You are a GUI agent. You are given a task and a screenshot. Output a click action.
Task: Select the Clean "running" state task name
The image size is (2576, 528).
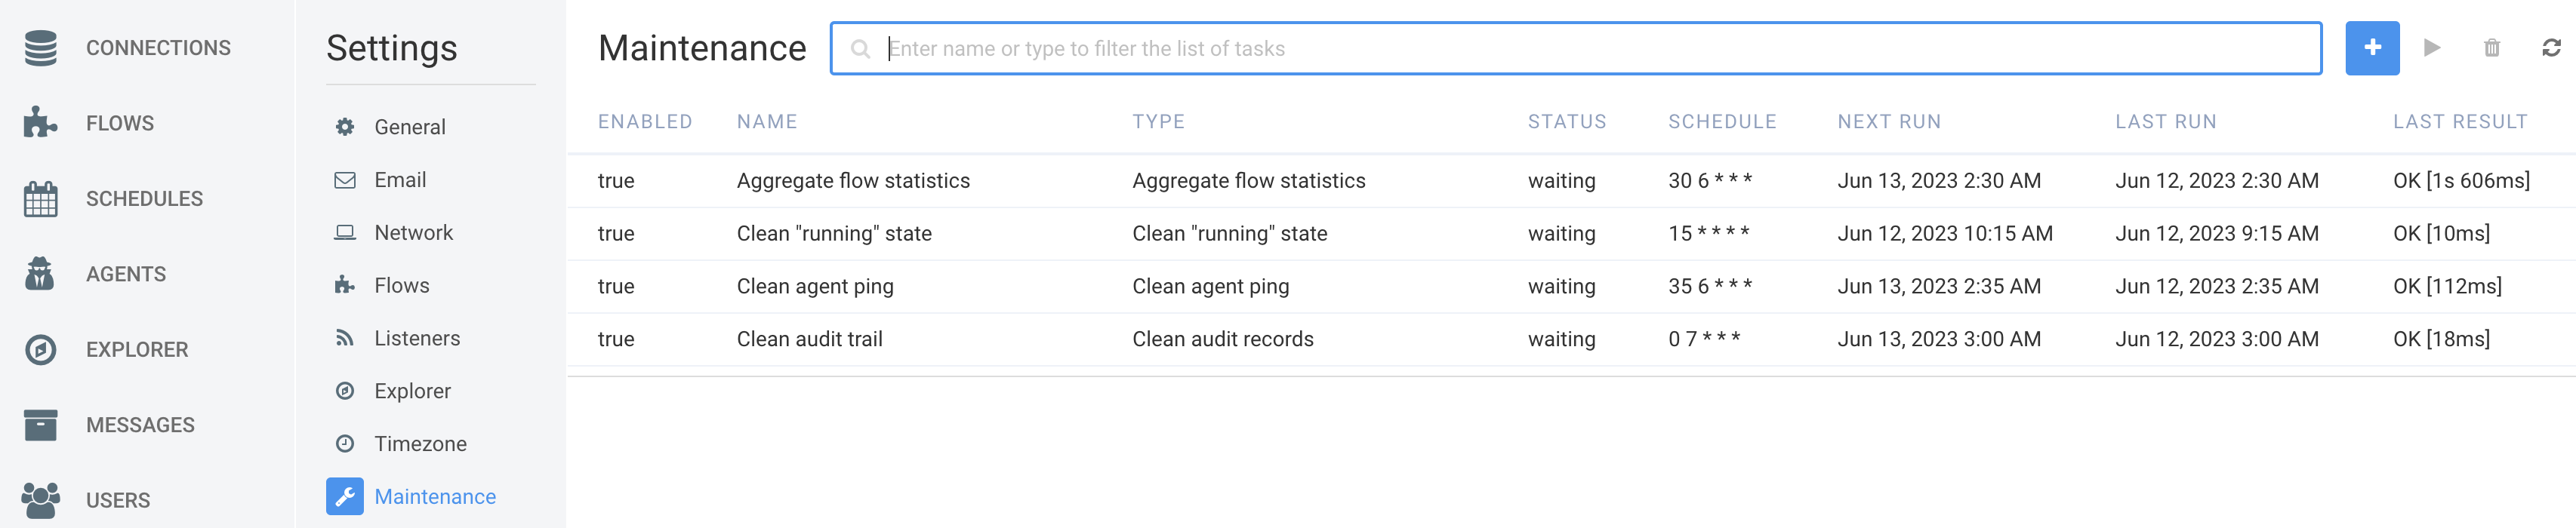point(834,234)
